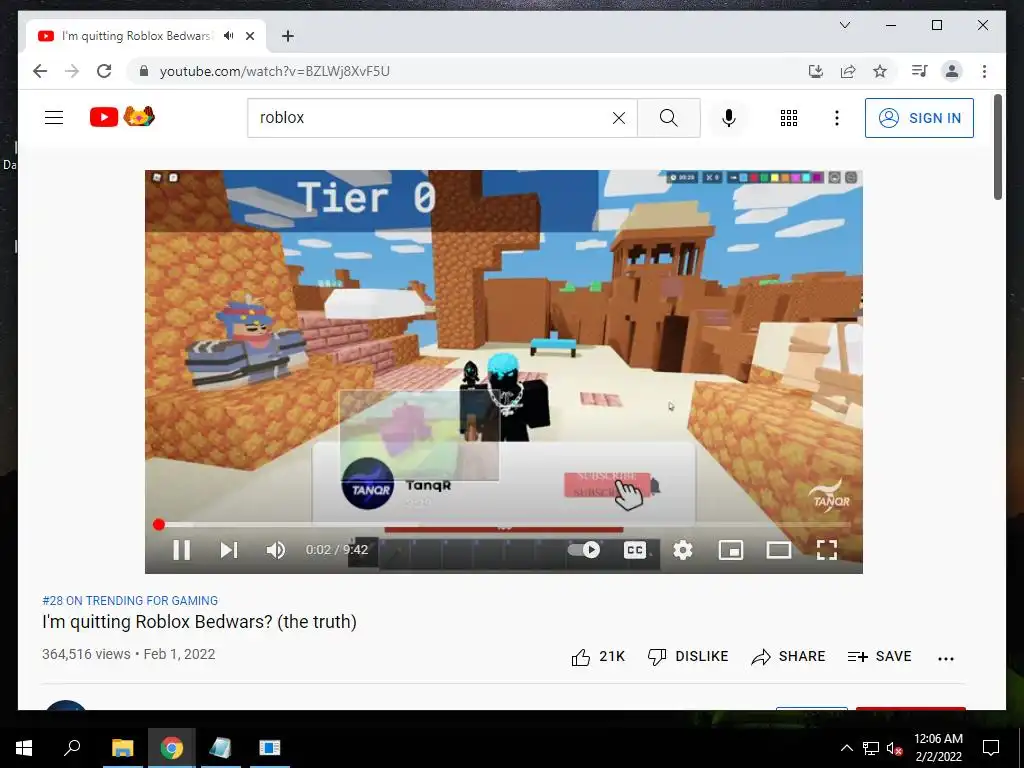Image resolution: width=1024 pixels, height=768 pixels.
Task: Submit search with the magnifier button
Action: click(669, 118)
